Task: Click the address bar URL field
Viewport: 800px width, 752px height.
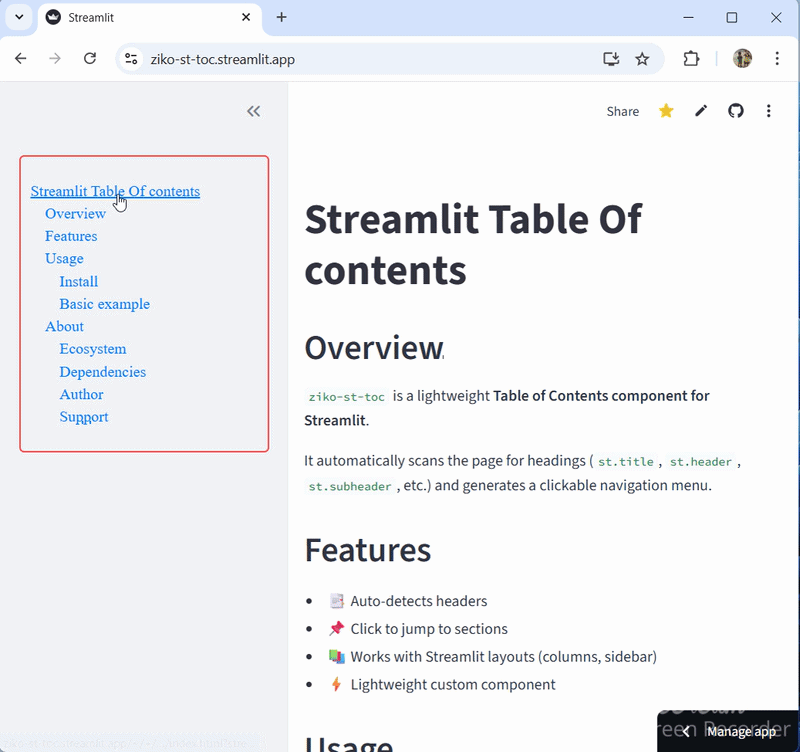Action: [360, 59]
